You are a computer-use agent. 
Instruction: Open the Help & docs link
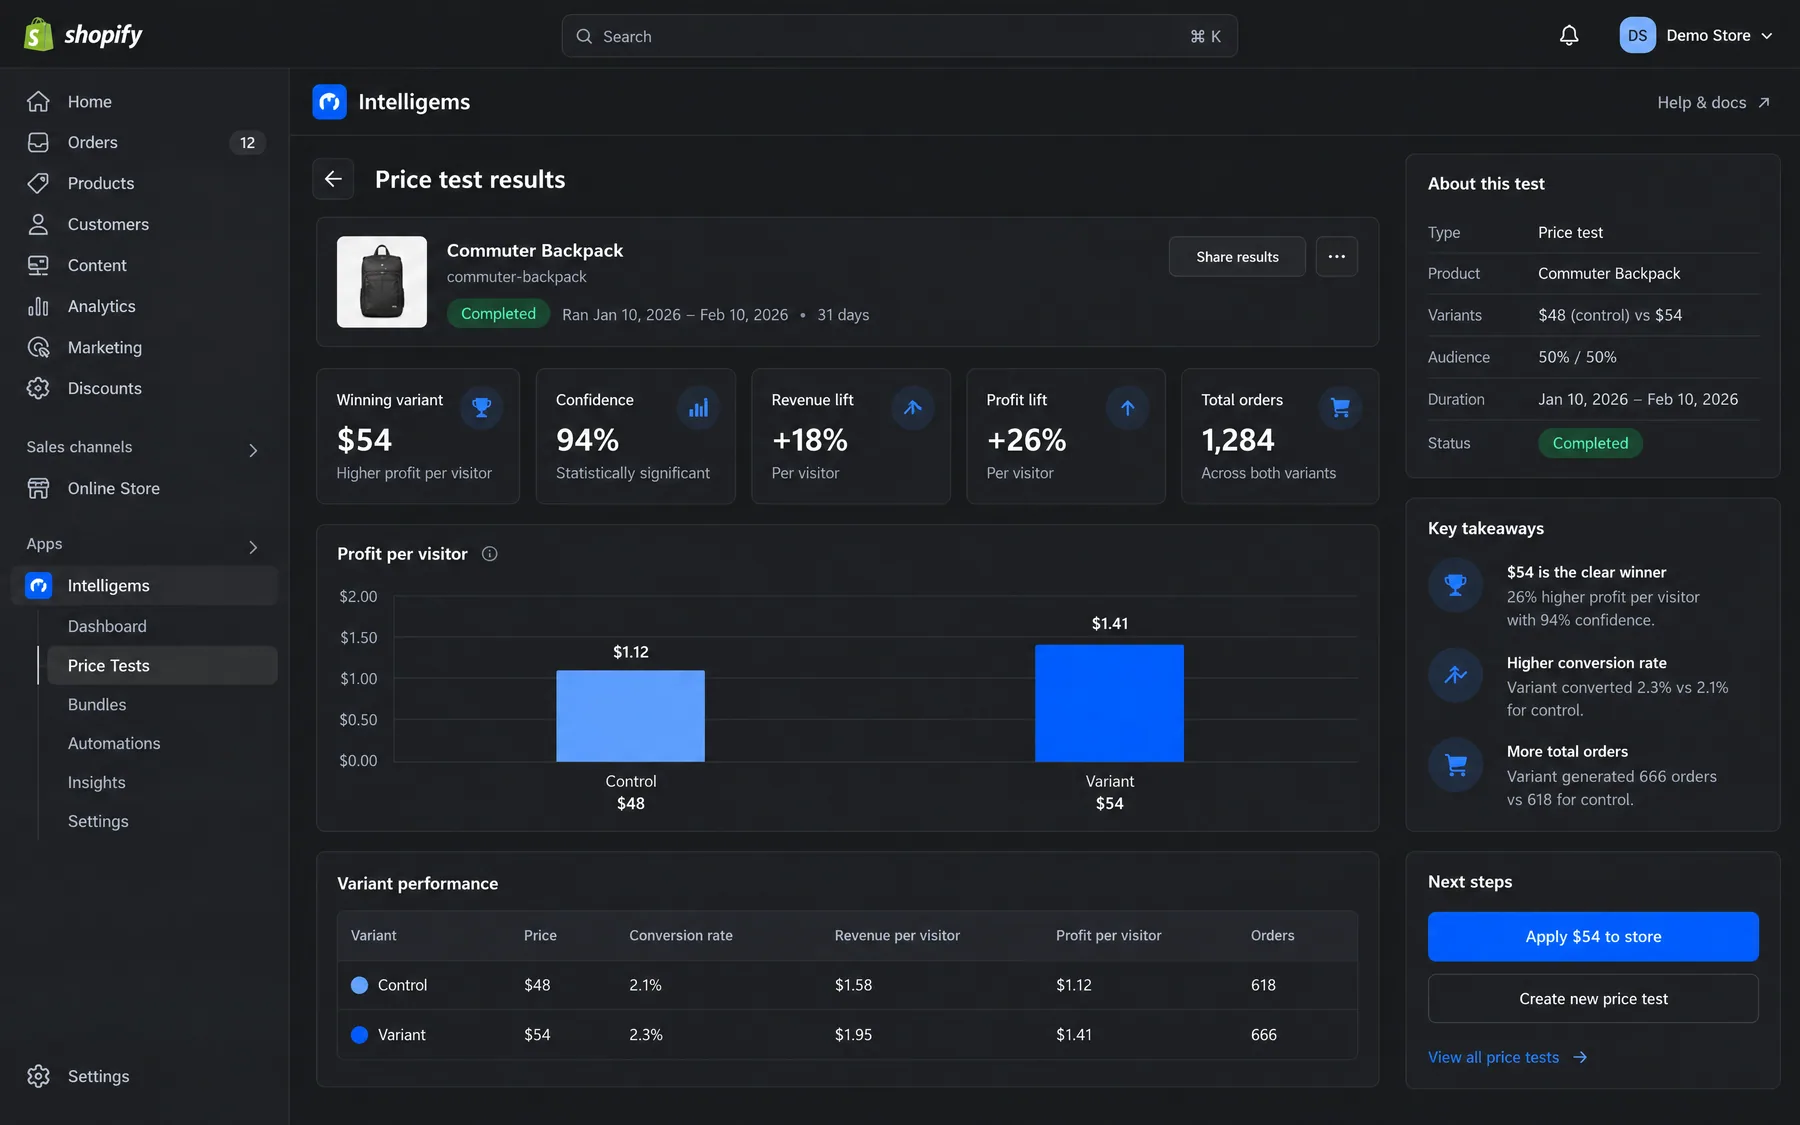pyautogui.click(x=1714, y=102)
